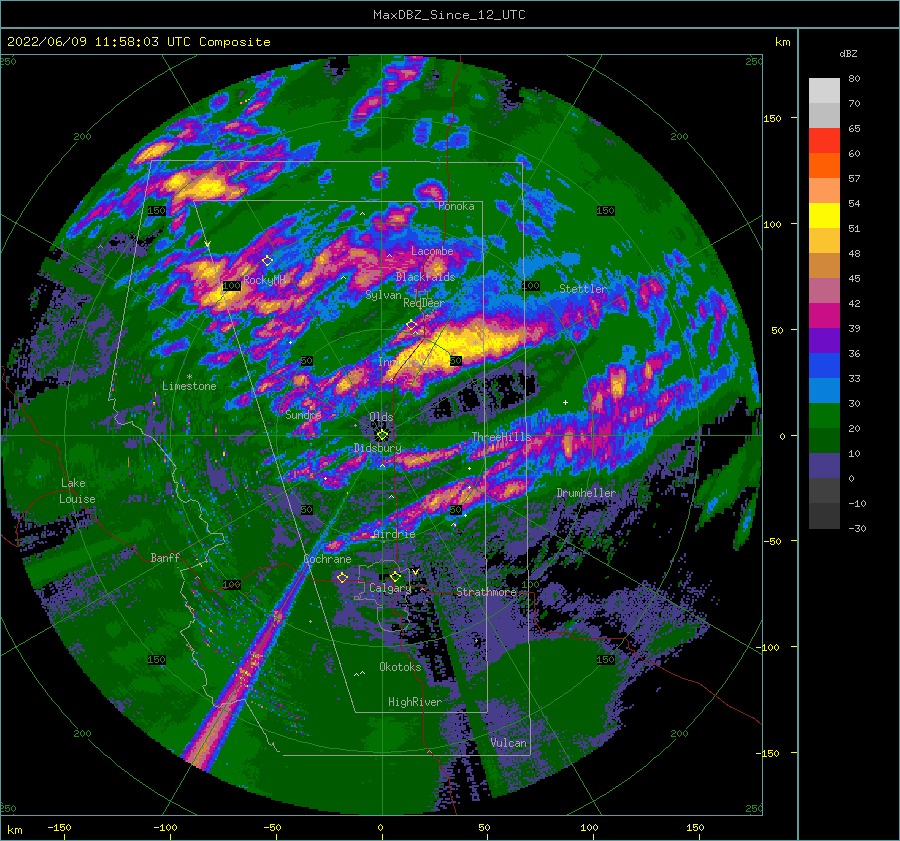Image resolution: width=900 pixels, height=841 pixels.
Task: Select the dark green 10-20 dBZ swatch
Action: coord(824,440)
